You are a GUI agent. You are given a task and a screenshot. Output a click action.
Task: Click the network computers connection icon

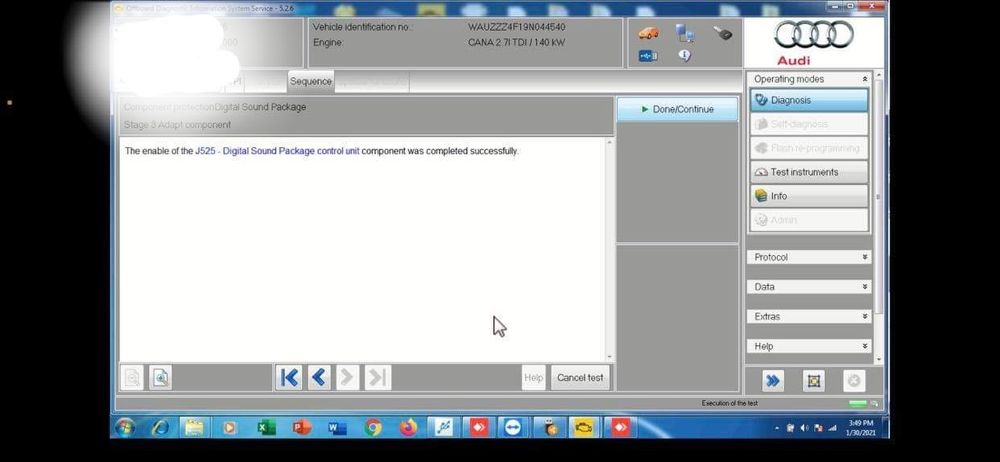tap(685, 33)
